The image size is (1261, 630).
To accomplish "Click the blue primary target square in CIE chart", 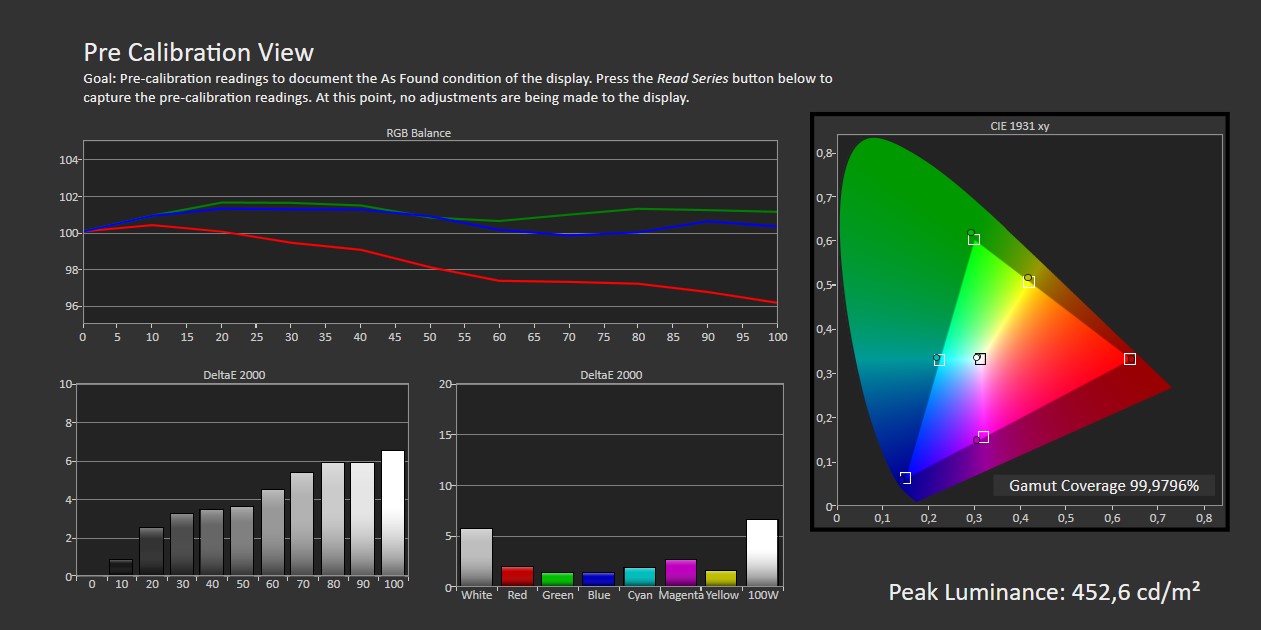I will coord(906,478).
